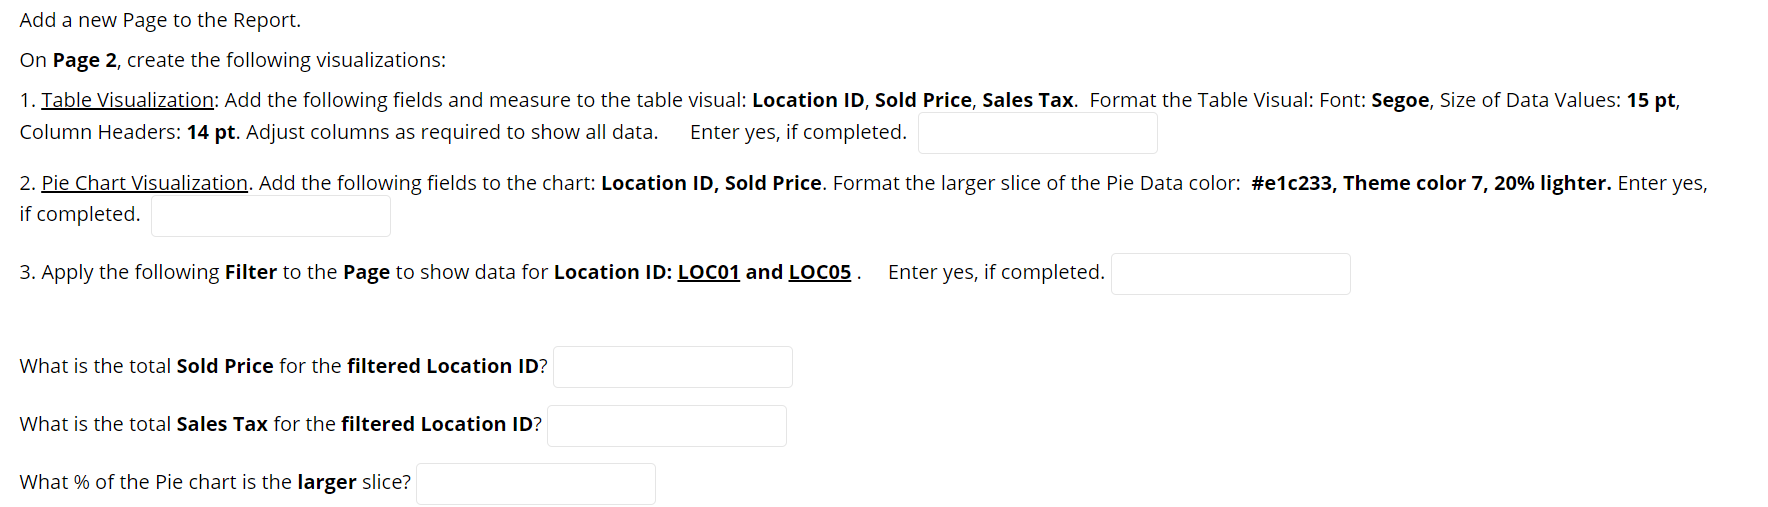Click the "Theme color 7, 20% lighter" text

point(1476,183)
